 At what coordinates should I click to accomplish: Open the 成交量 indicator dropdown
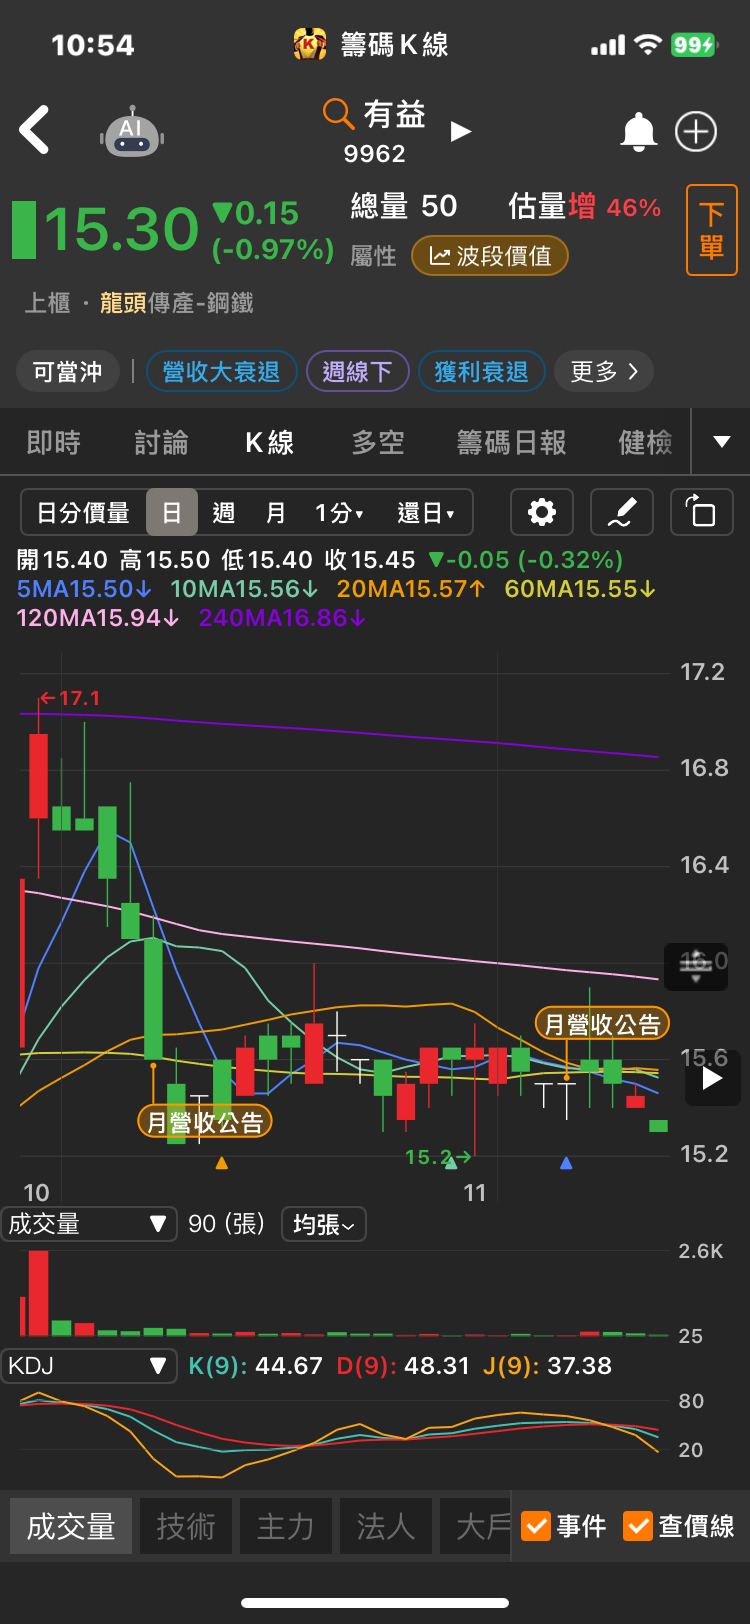pos(89,1224)
